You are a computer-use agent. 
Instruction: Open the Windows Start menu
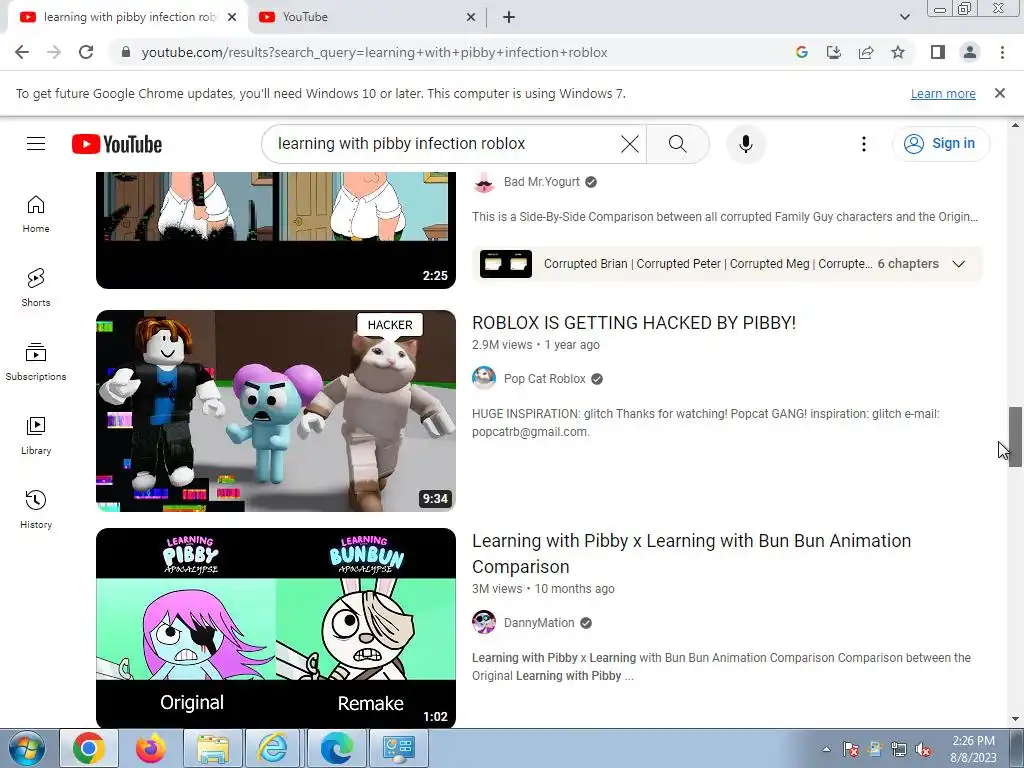click(27, 749)
